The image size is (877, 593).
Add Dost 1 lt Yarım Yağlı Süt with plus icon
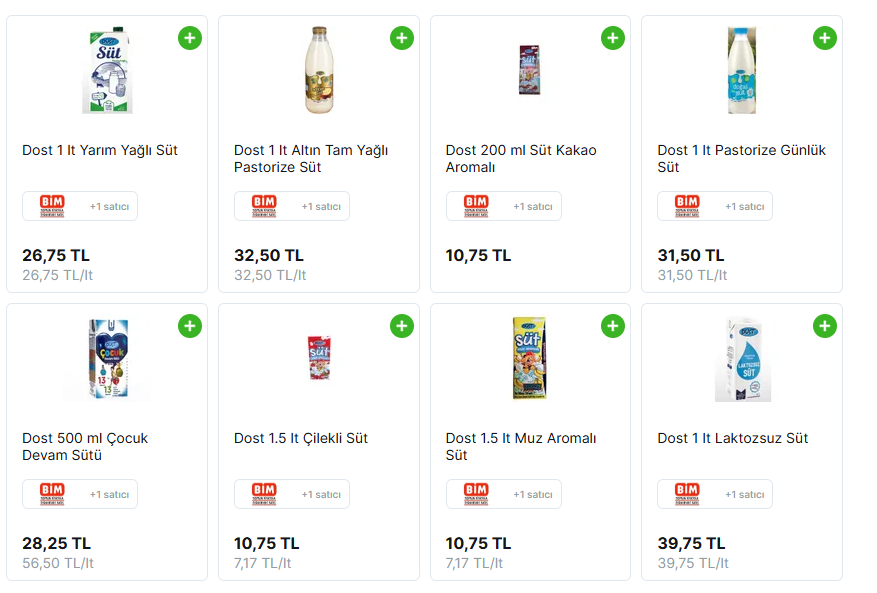tap(190, 38)
